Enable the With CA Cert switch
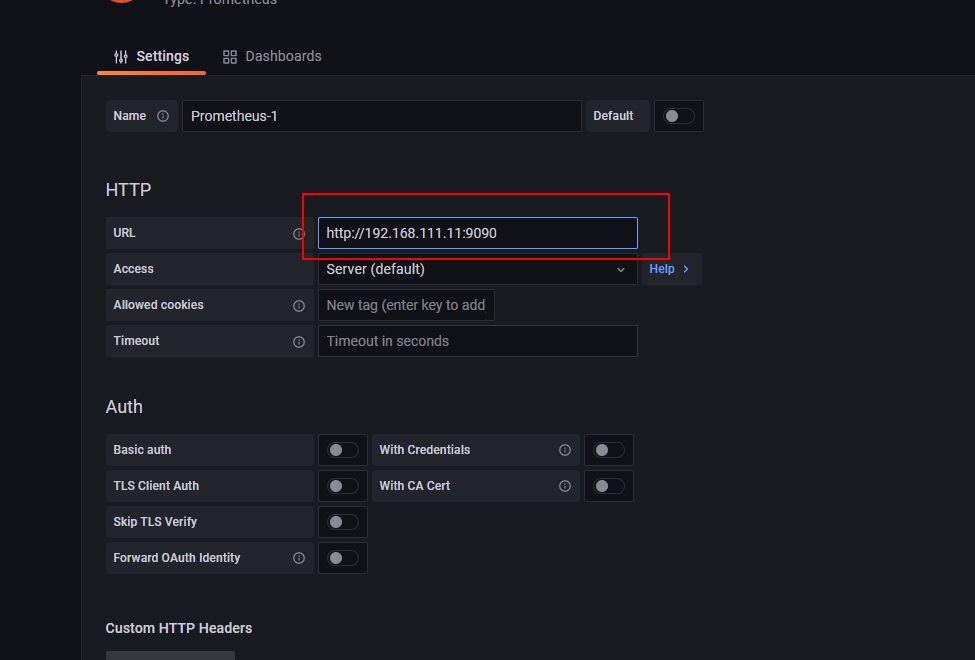Viewport: 975px width, 660px height. (609, 486)
